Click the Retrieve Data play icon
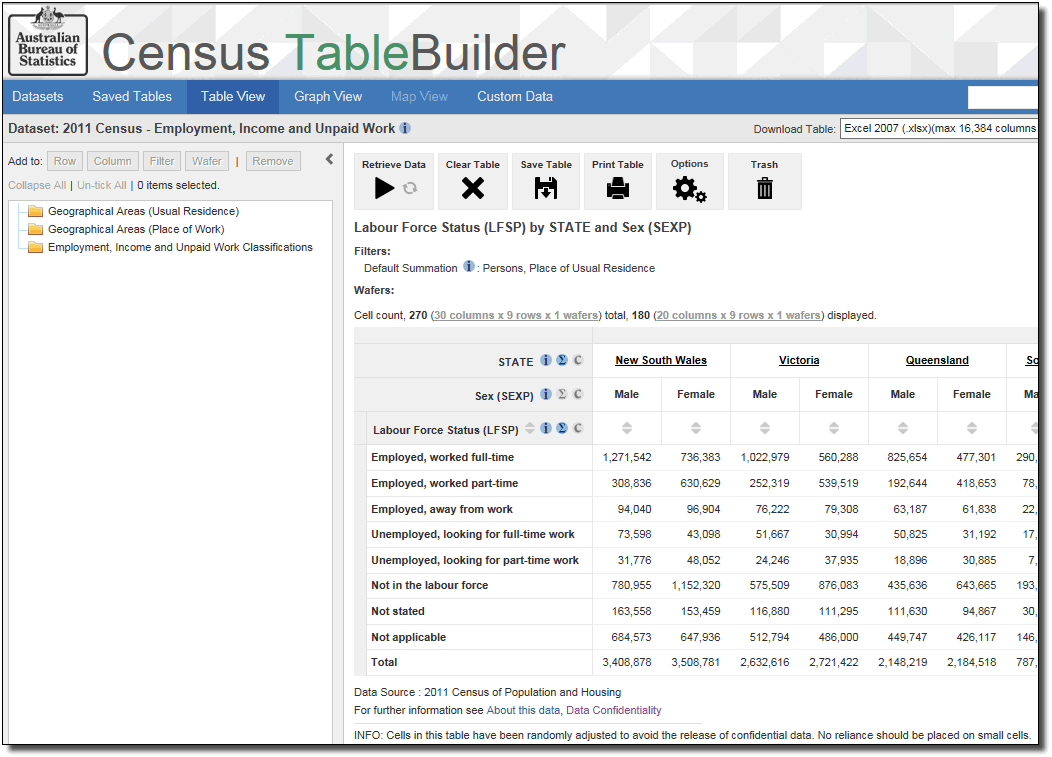Screen dimensions: 1052x757 click(x=384, y=188)
